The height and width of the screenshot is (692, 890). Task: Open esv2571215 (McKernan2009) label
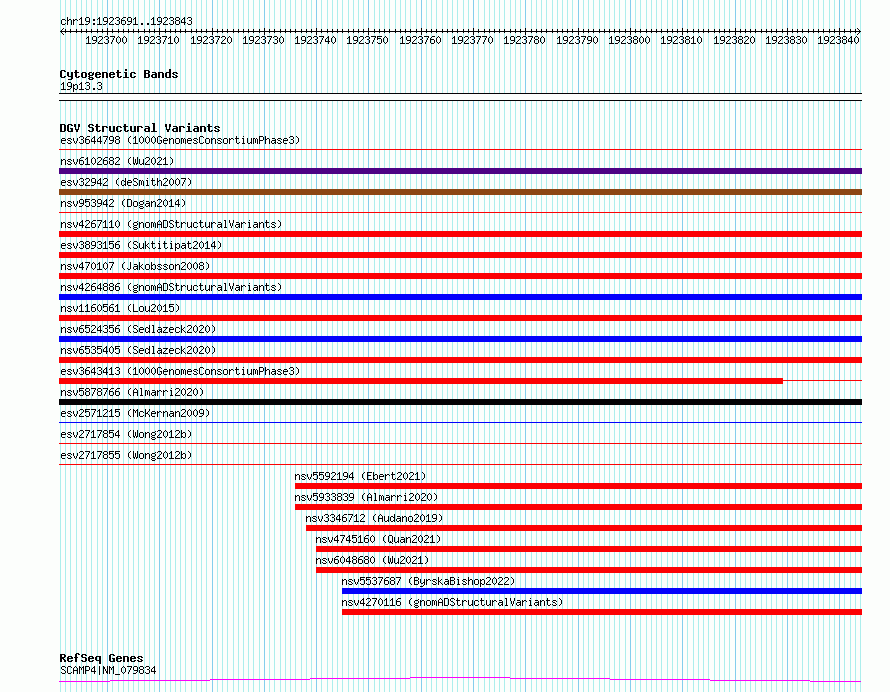click(x=135, y=413)
